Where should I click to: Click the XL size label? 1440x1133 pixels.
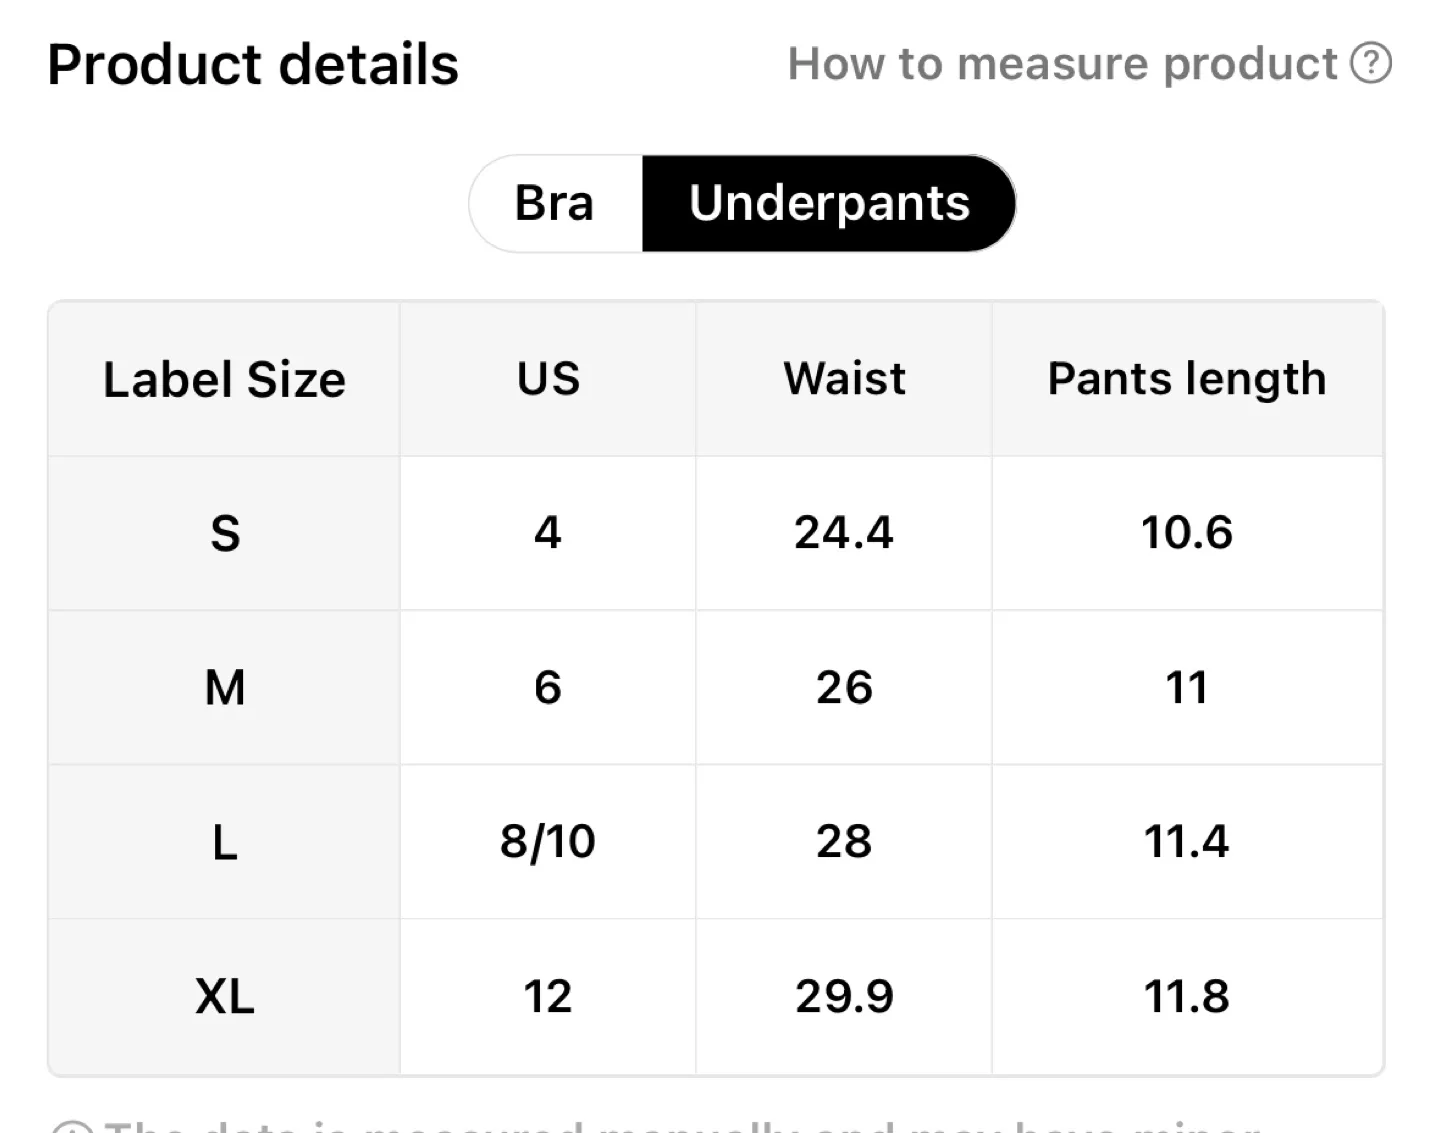coord(224,995)
